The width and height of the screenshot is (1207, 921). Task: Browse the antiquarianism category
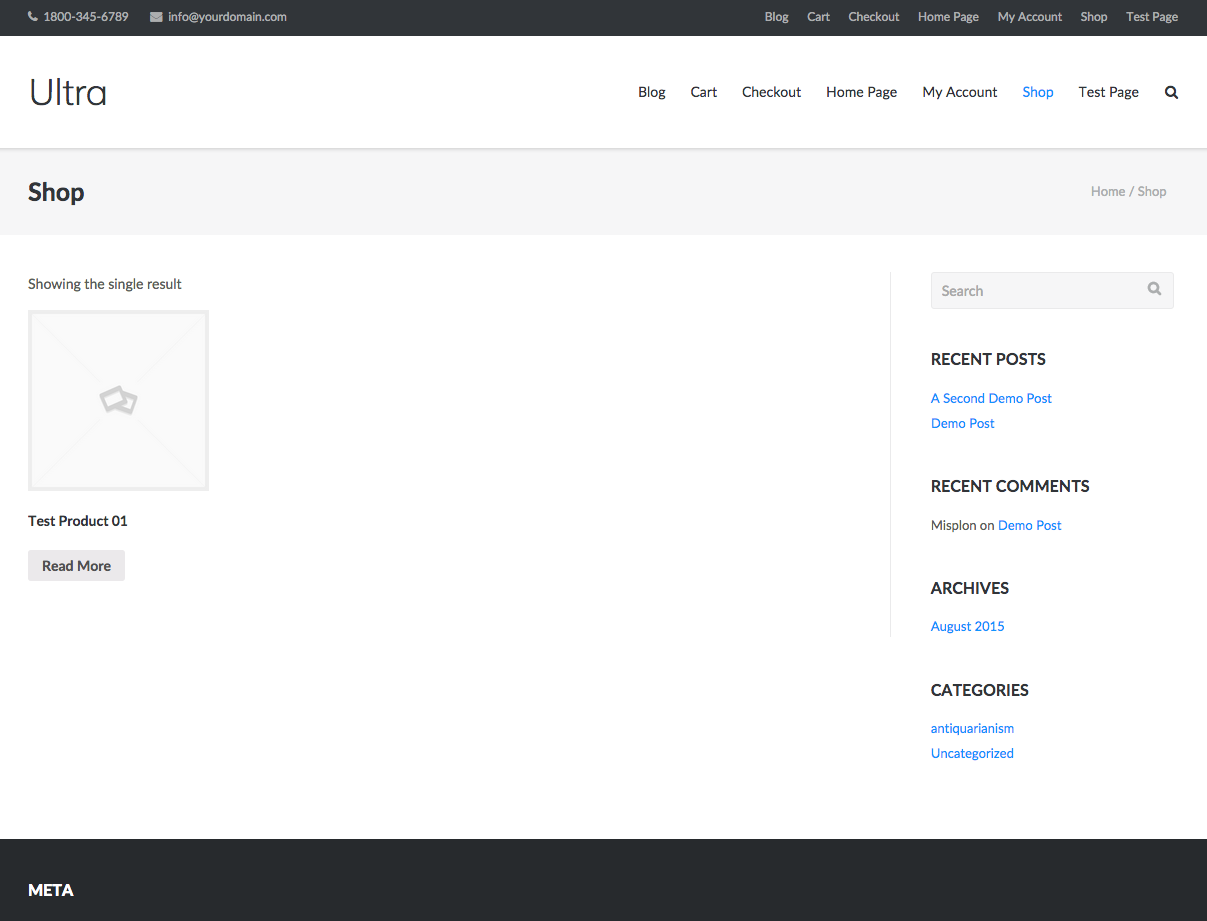(x=972, y=728)
